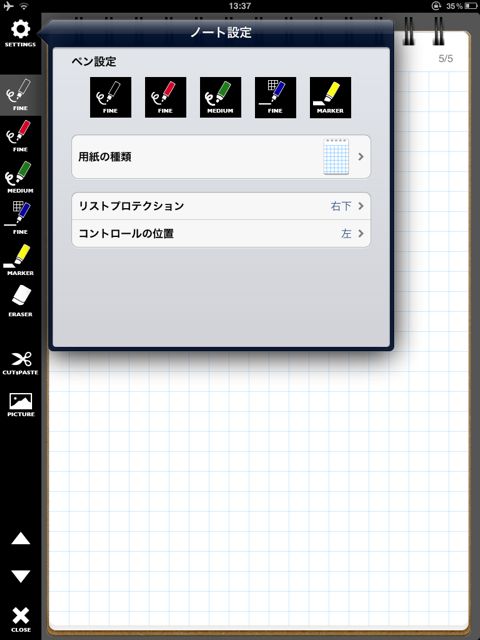
Task: Edit red FINE pen in ペン設定 panel
Action: [x=165, y=98]
